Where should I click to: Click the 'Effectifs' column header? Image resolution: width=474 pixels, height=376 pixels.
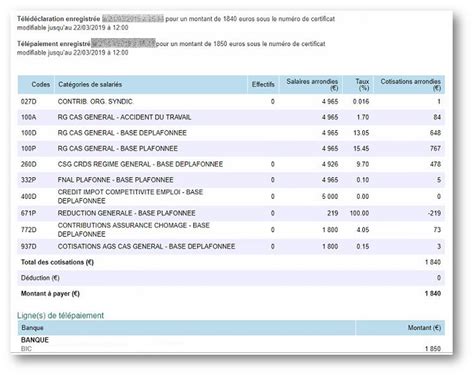click(263, 84)
